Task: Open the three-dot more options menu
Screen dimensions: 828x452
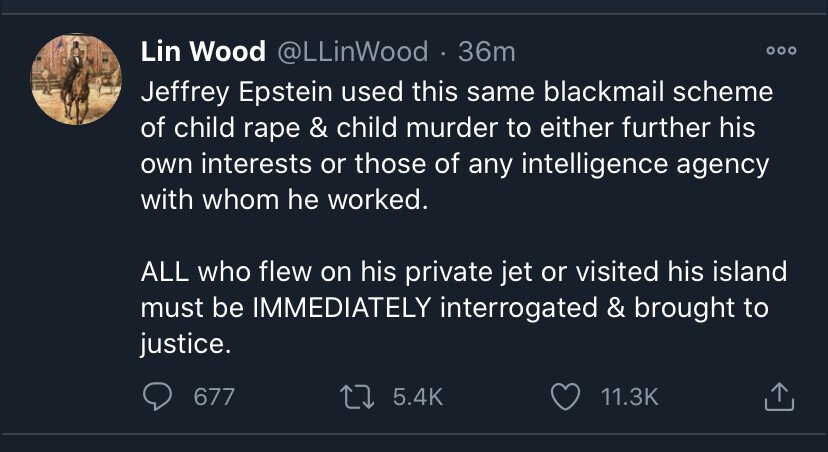Action: [x=780, y=51]
